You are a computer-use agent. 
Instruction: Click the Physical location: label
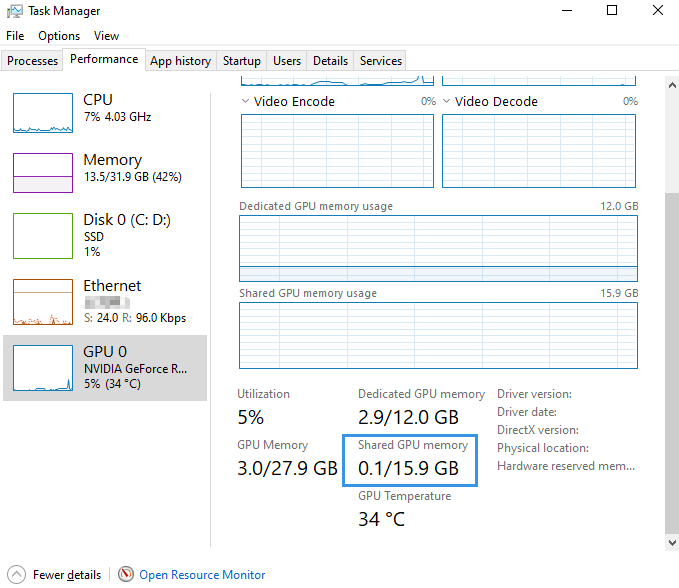pos(543,448)
